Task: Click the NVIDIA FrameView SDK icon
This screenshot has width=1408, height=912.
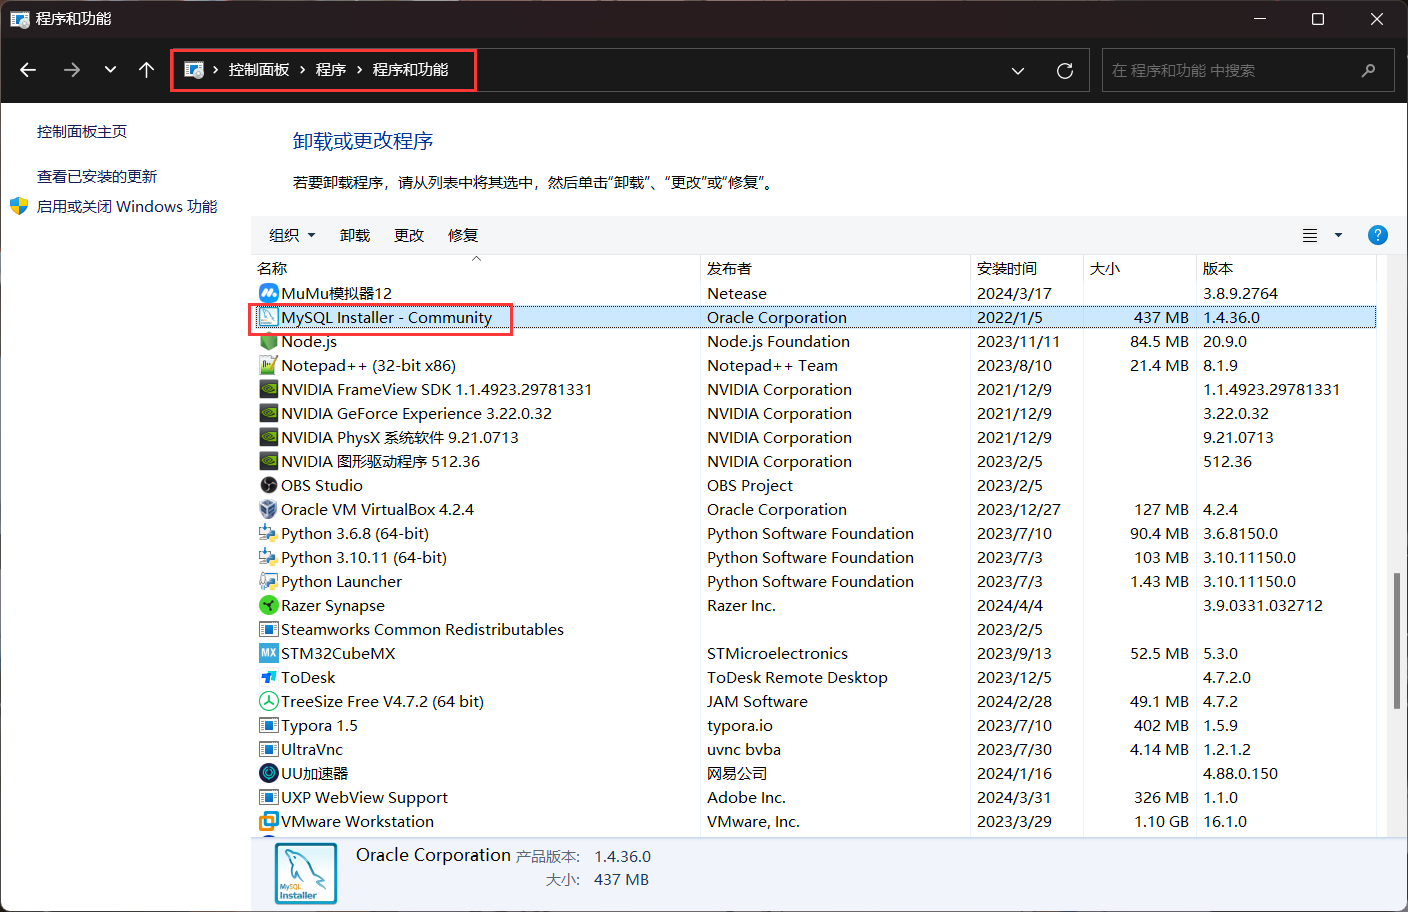Action: 268,389
